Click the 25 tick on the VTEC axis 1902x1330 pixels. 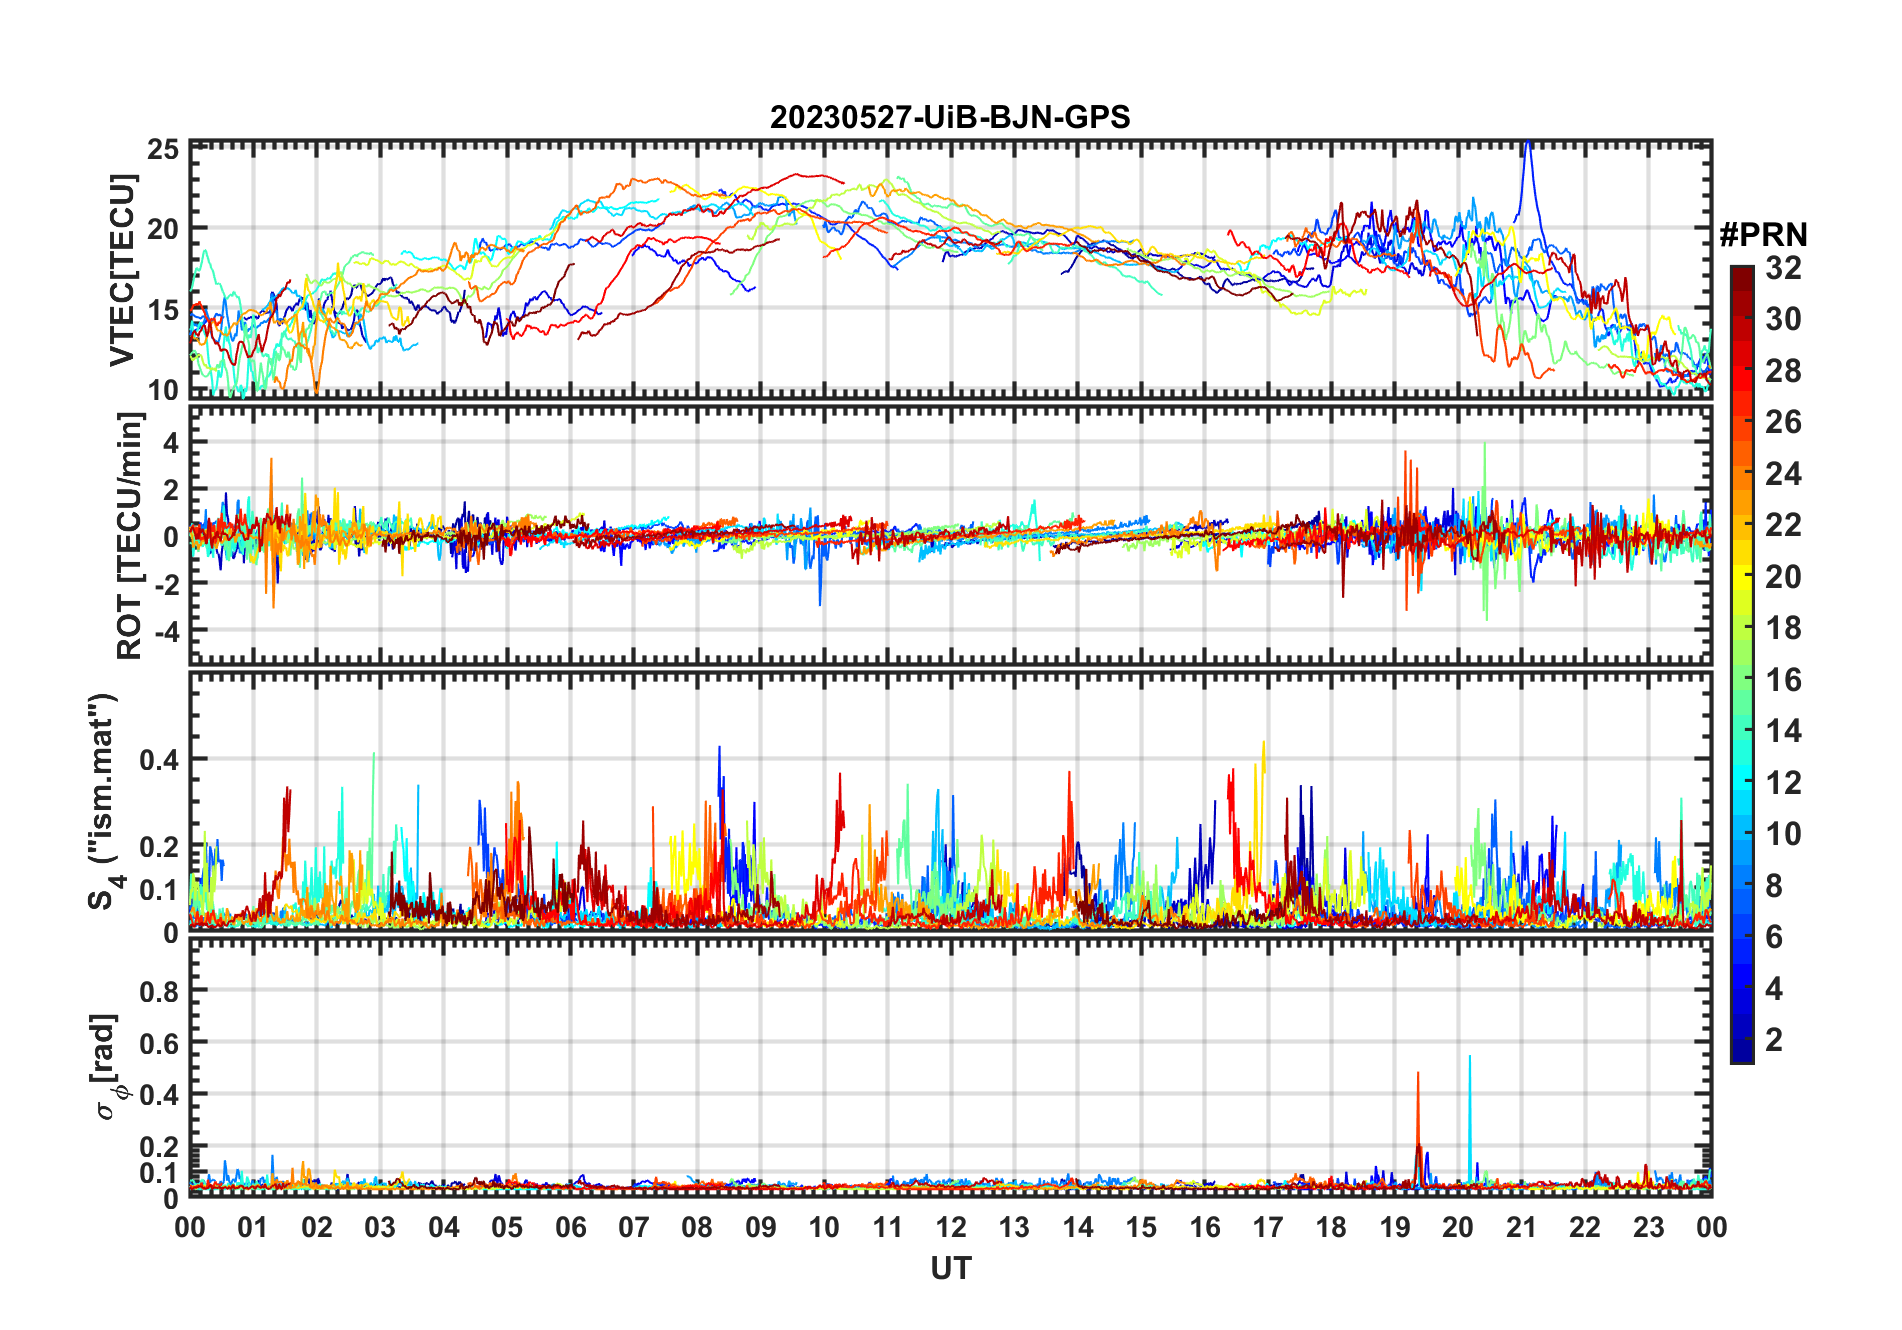click(164, 150)
